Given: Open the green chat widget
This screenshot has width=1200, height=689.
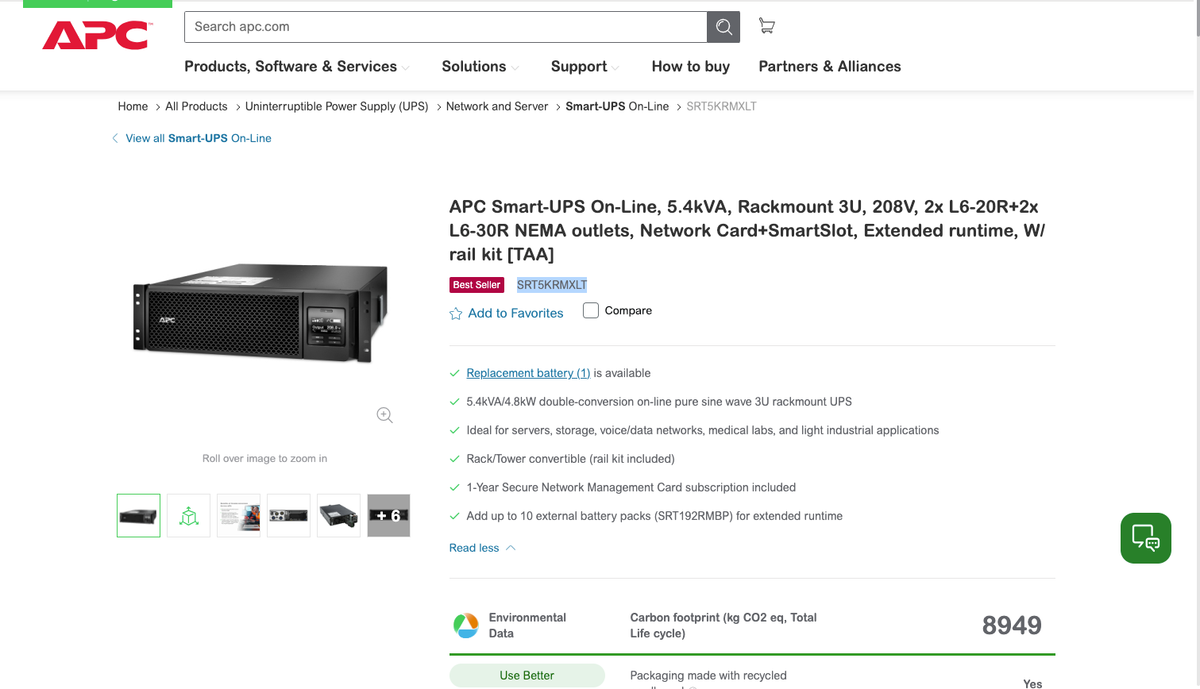Looking at the screenshot, I should pyautogui.click(x=1145, y=538).
